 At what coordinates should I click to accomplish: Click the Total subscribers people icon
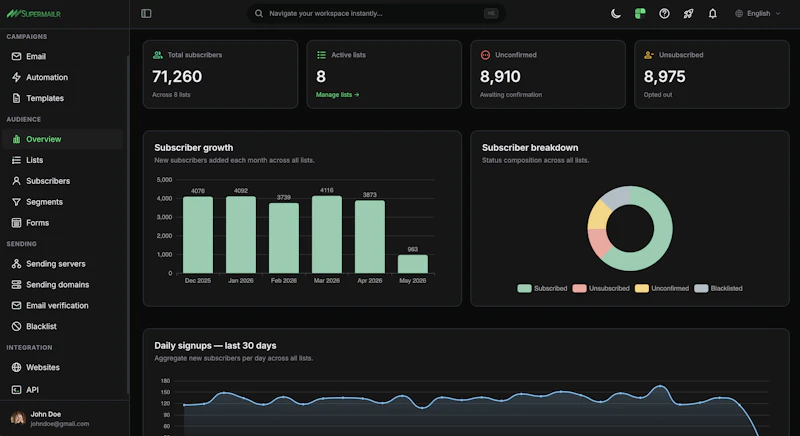[x=158, y=55]
